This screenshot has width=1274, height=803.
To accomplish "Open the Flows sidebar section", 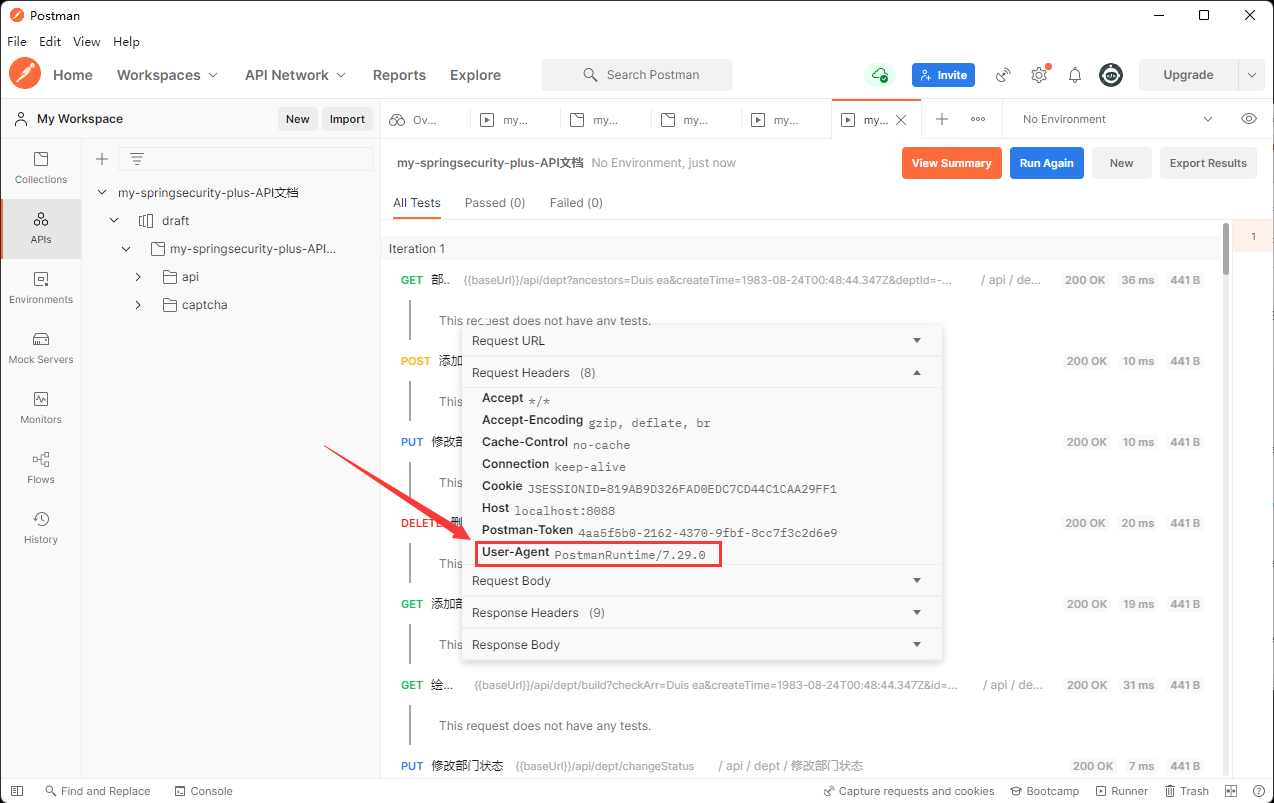I will [41, 468].
